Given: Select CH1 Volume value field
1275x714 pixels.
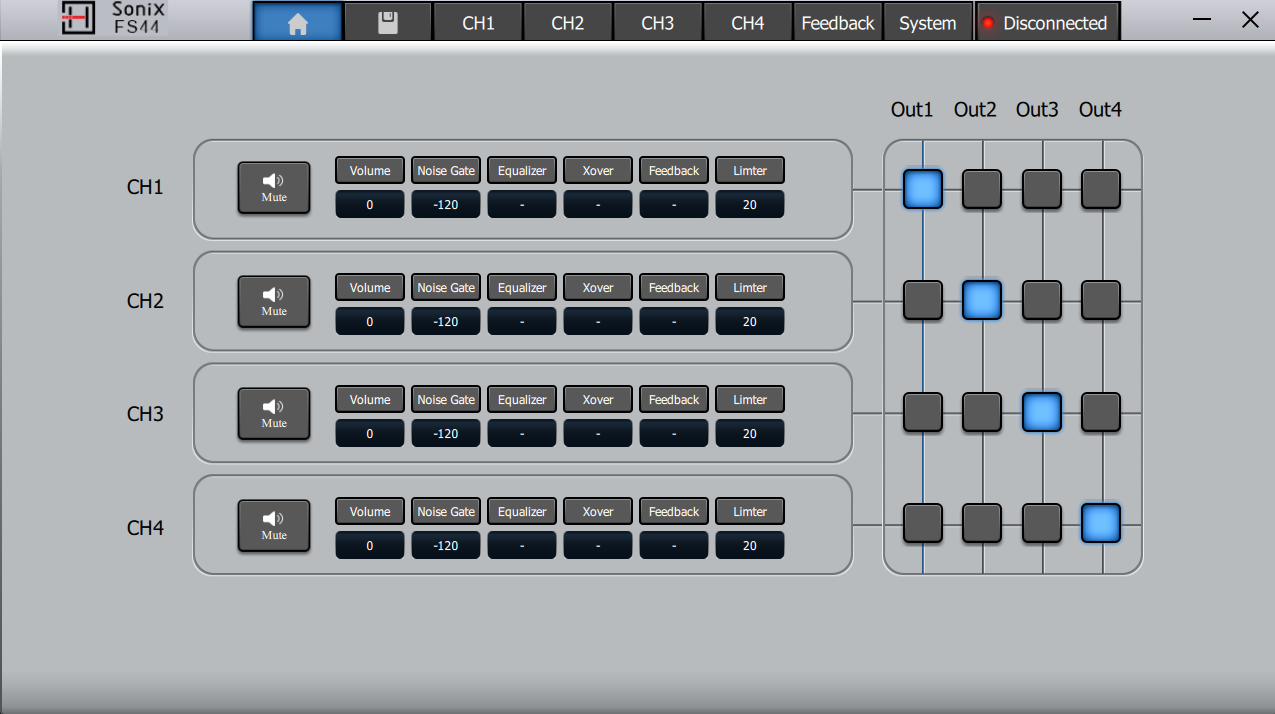Looking at the screenshot, I should coord(370,205).
